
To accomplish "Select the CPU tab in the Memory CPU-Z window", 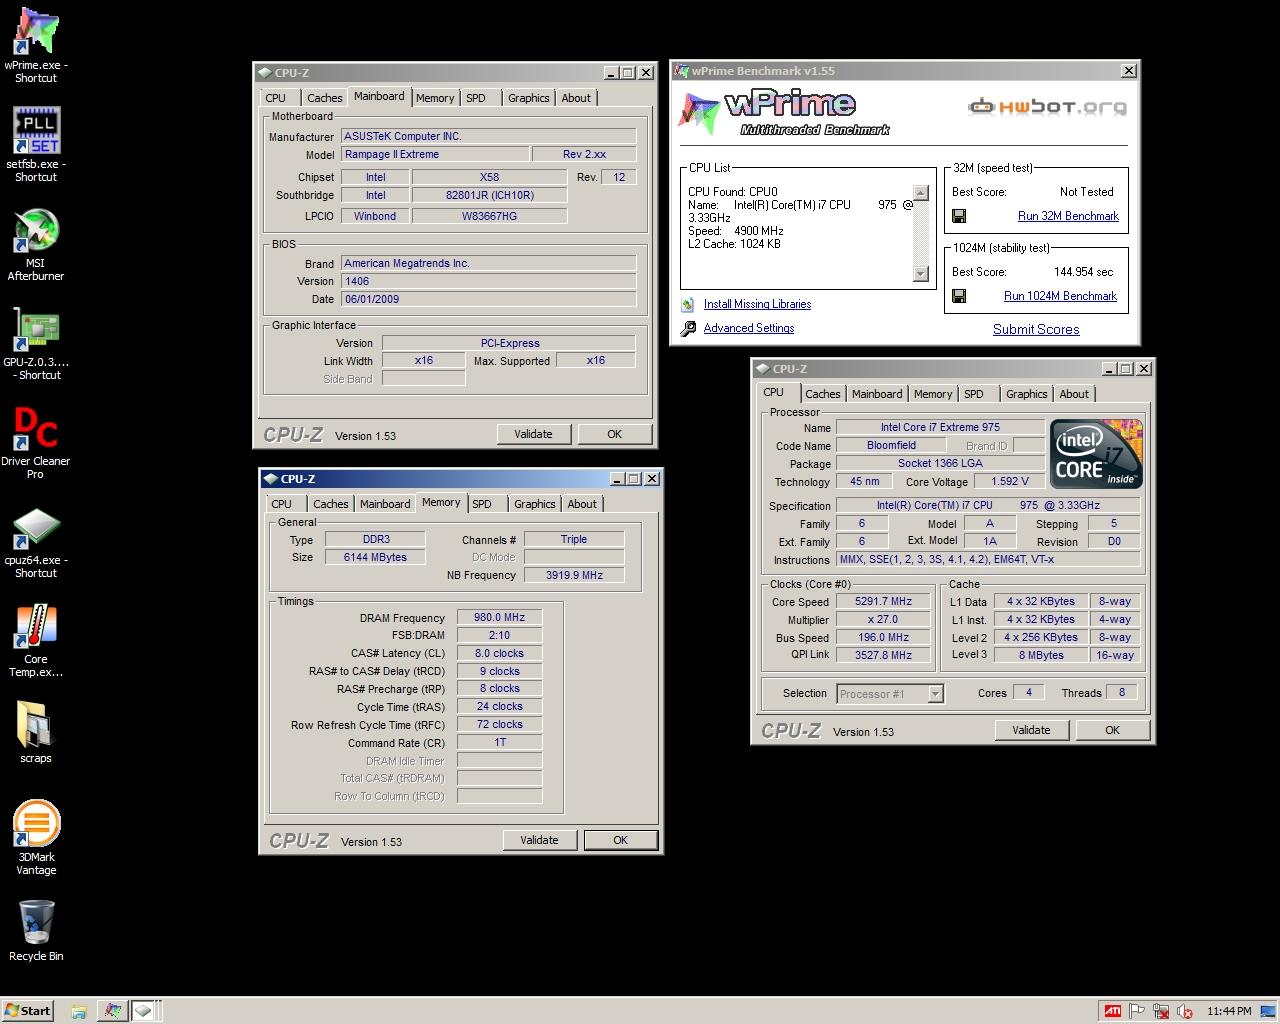I will pos(282,504).
